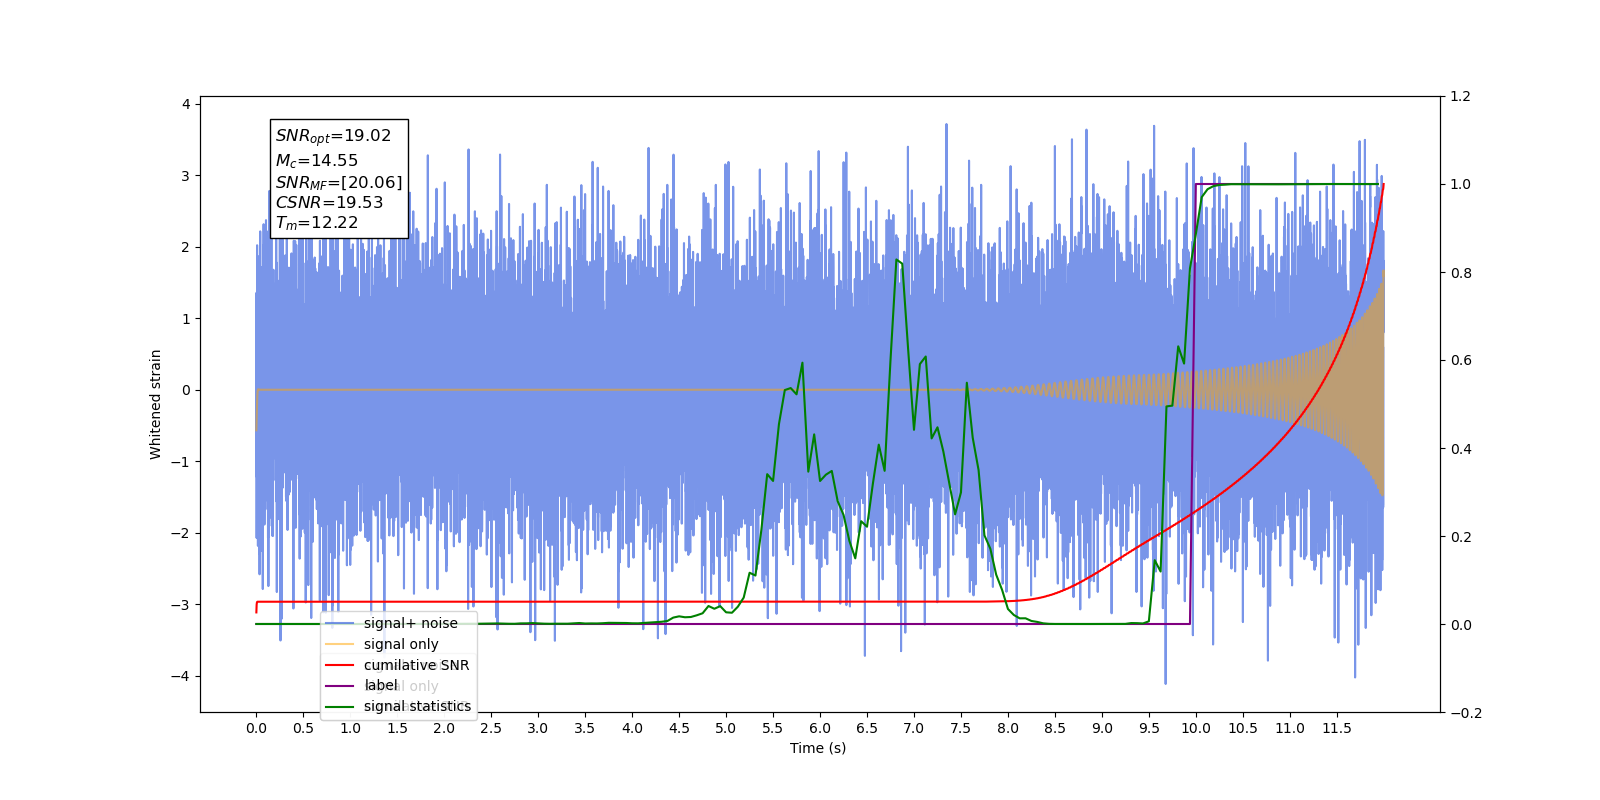The image size is (1600, 800).
Task: Click the green line swatch in legend
Action: [340, 707]
